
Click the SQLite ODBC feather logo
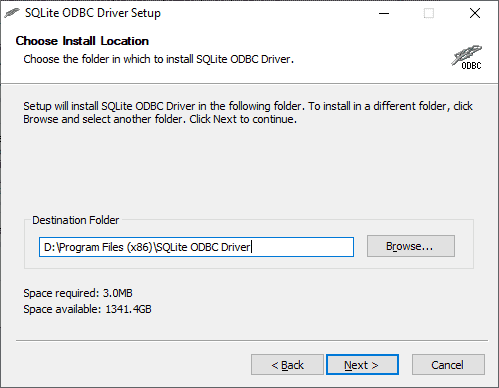point(467,57)
